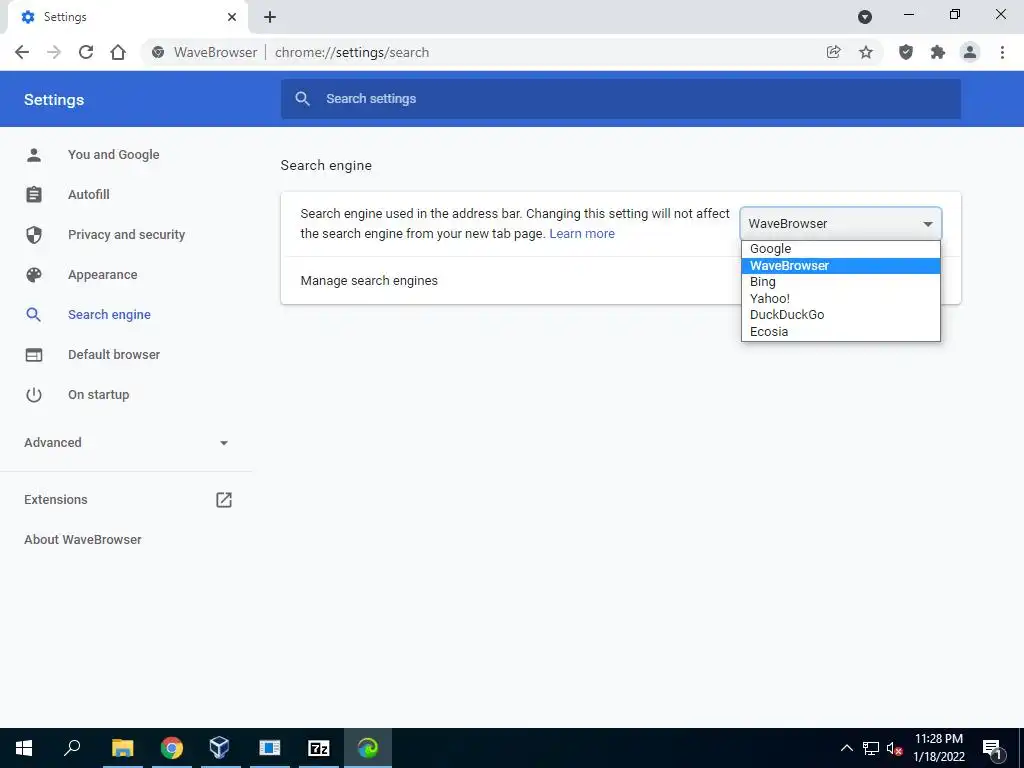Open the notification center icon
1024x768 pixels.
pyautogui.click(x=992, y=748)
